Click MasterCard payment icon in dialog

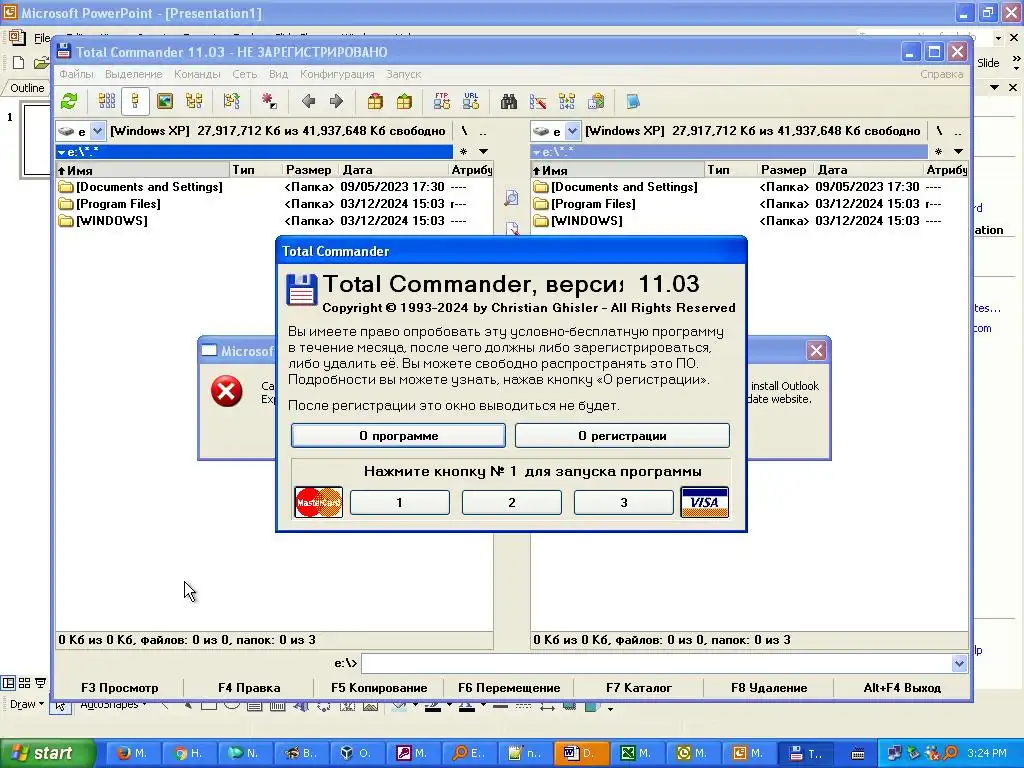click(319, 502)
